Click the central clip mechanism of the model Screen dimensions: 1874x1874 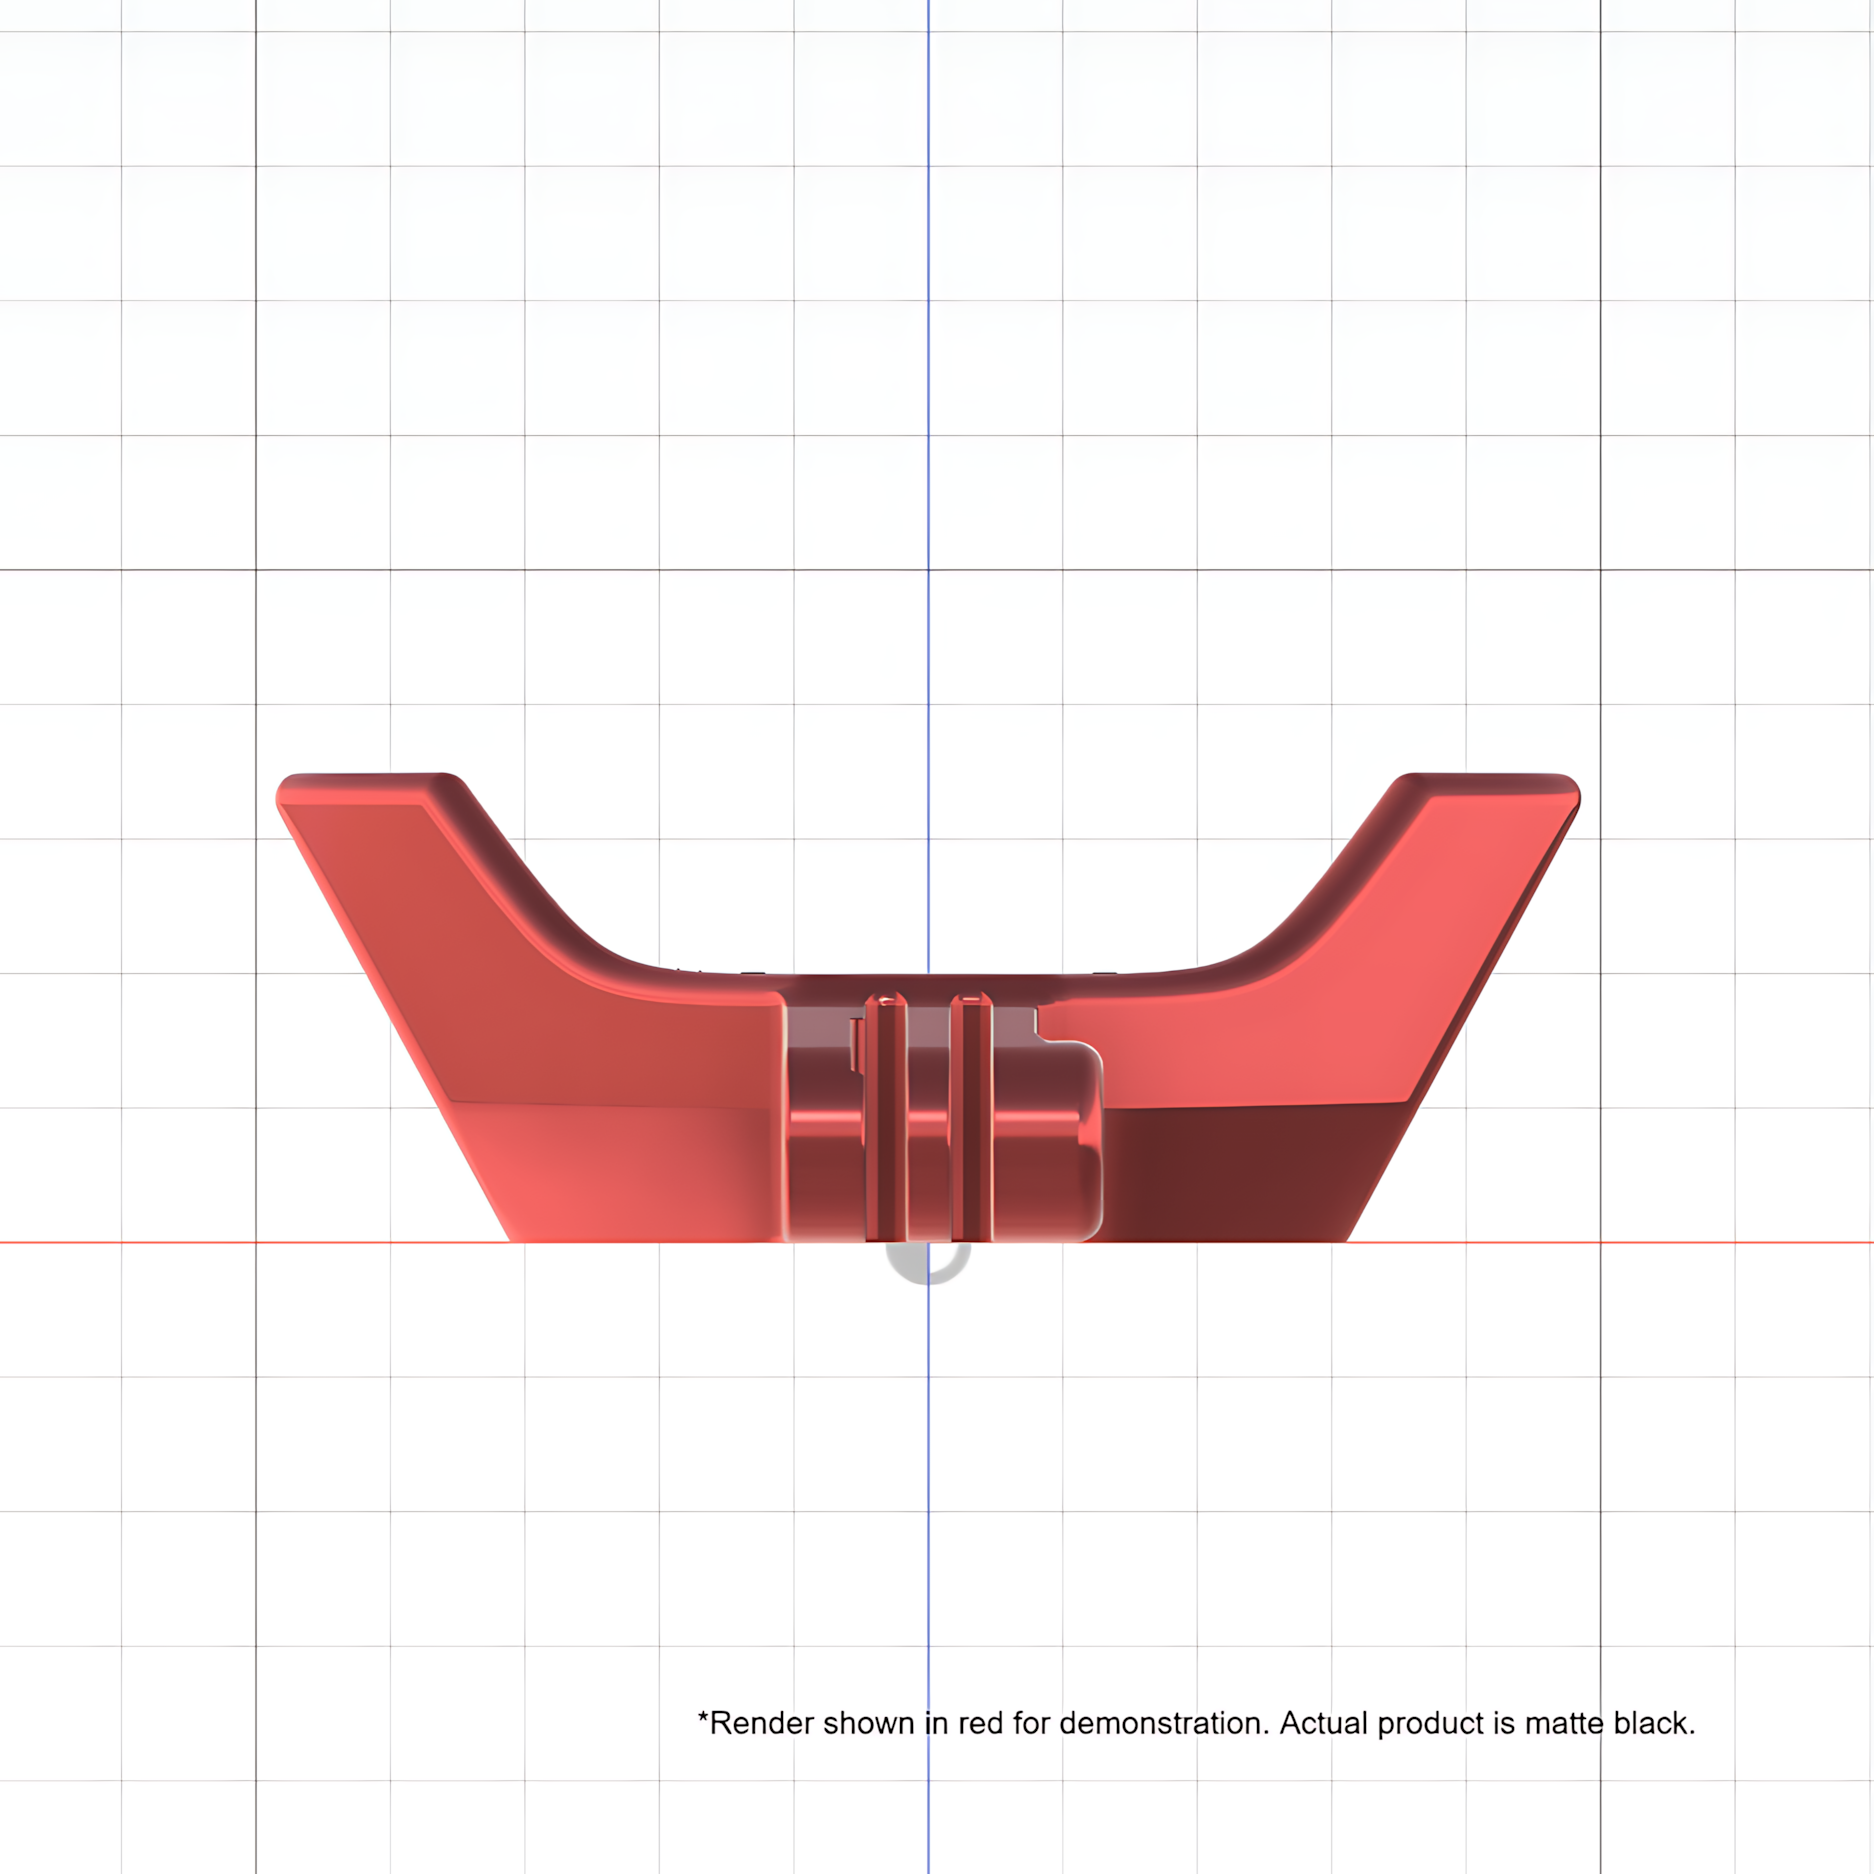coord(942,1118)
